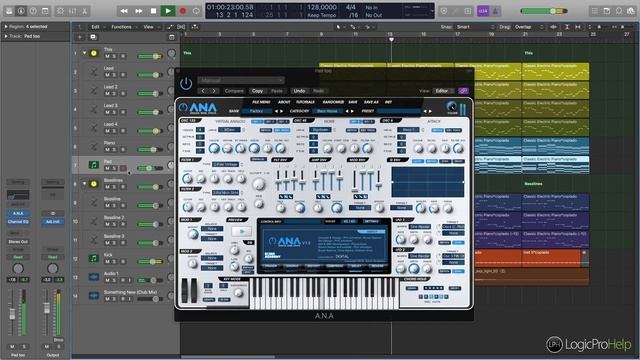Open the plug-in preset Manual dropdown

pyautogui.click(x=241, y=80)
